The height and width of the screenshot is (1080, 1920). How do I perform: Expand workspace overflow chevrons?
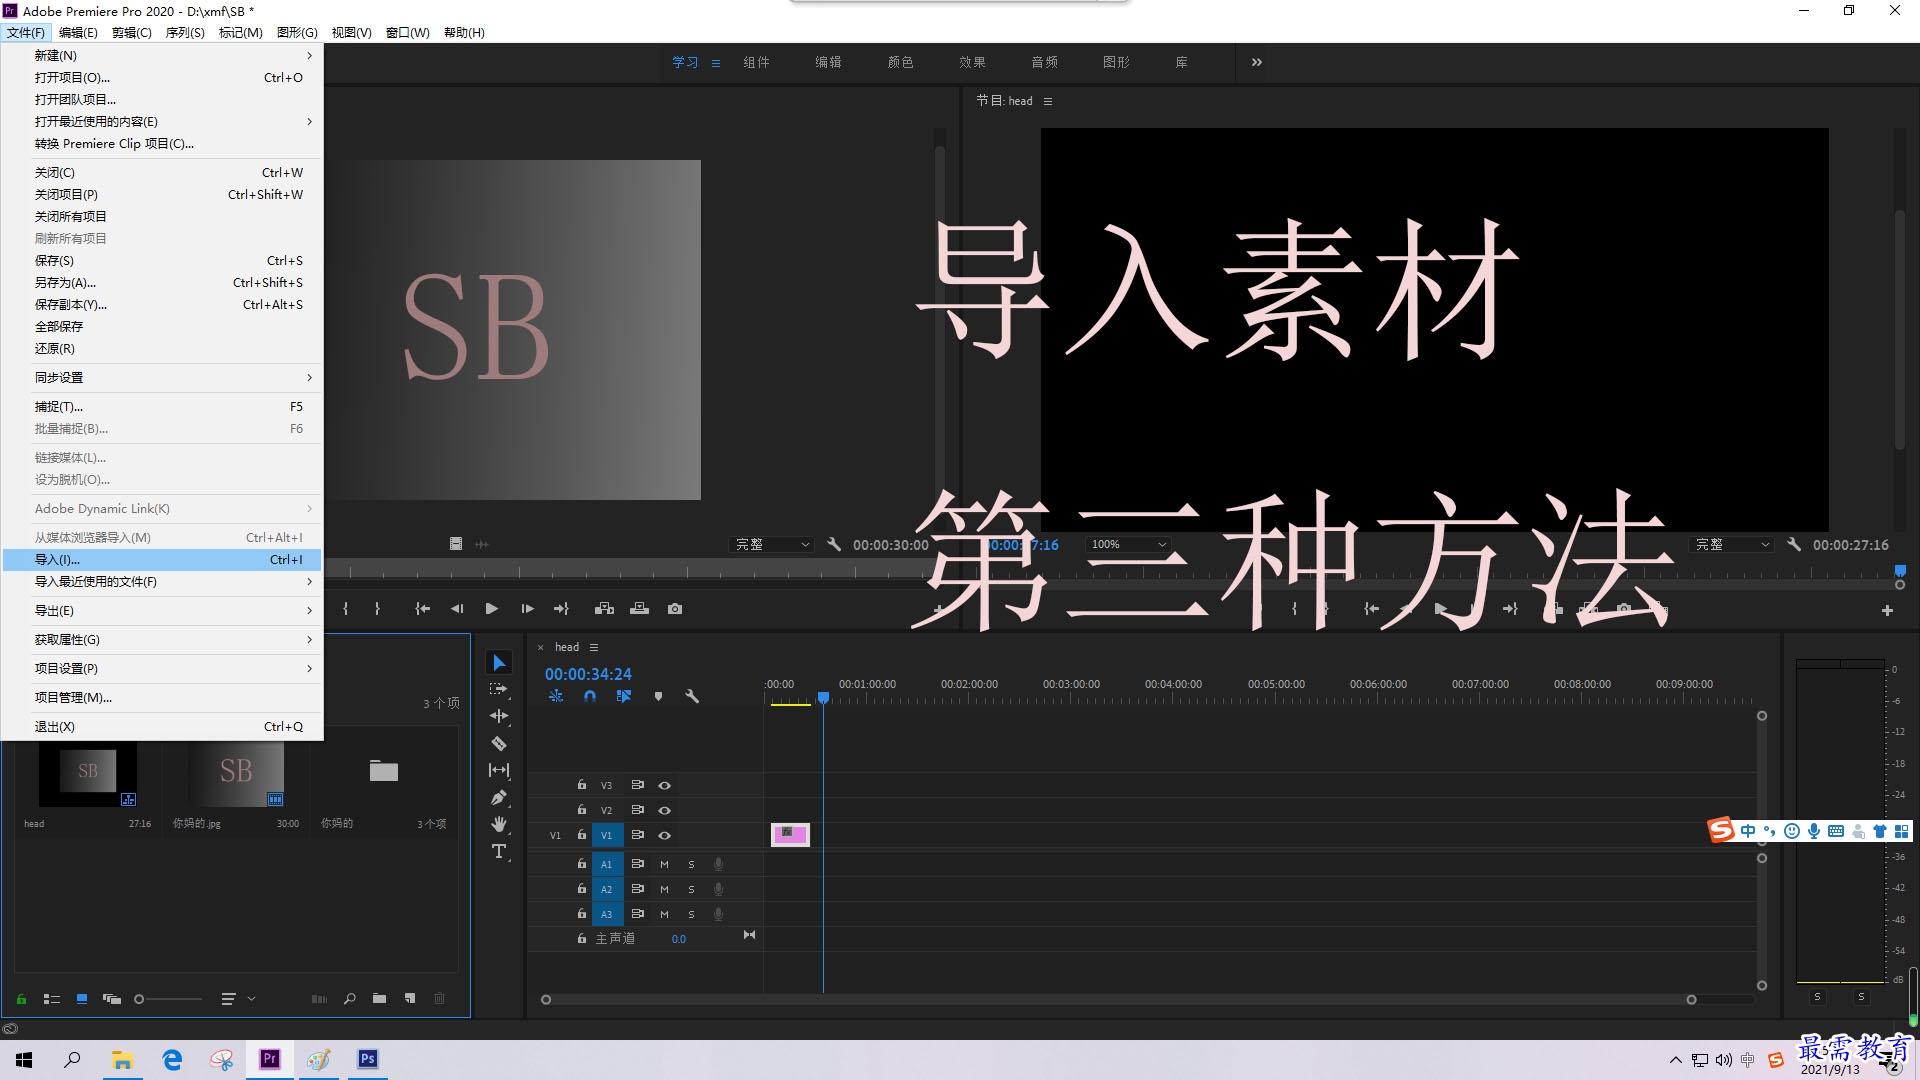click(x=1256, y=62)
